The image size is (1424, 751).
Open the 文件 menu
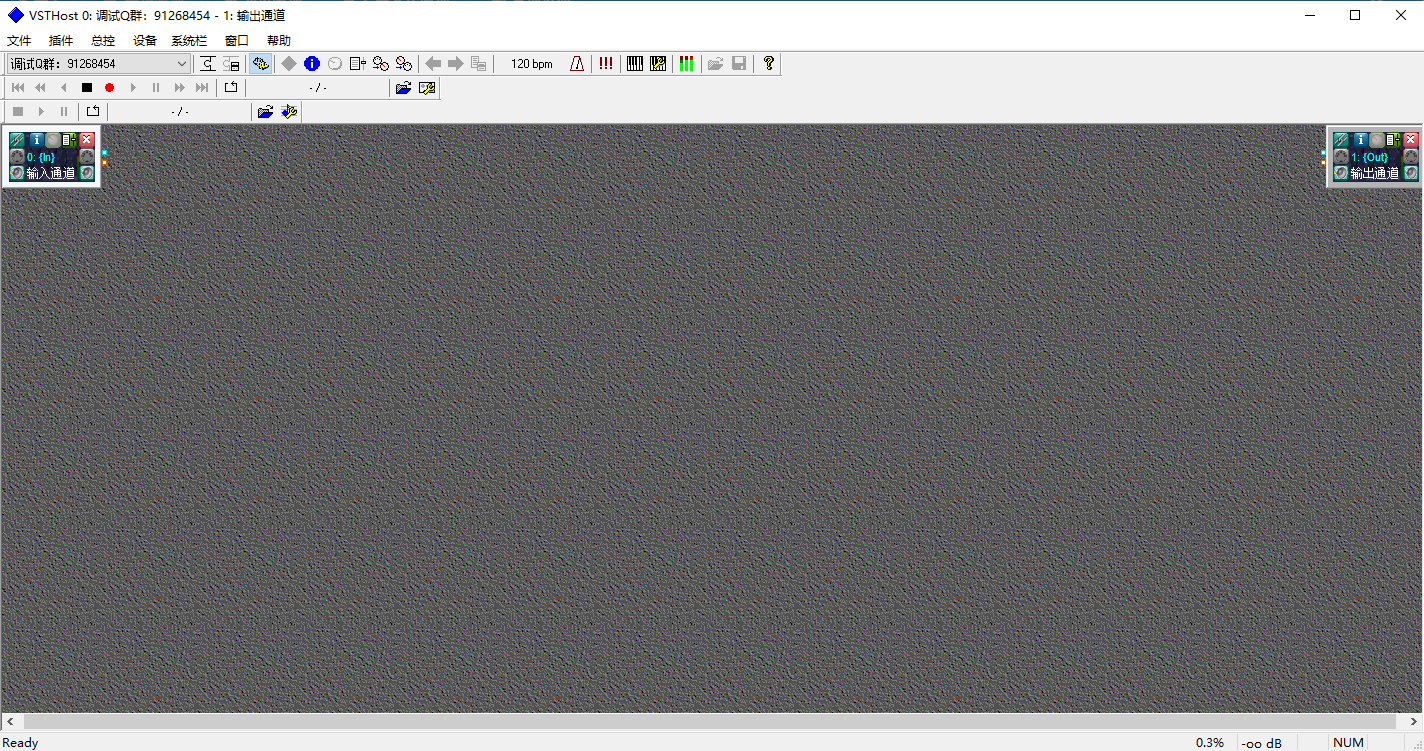pos(19,41)
